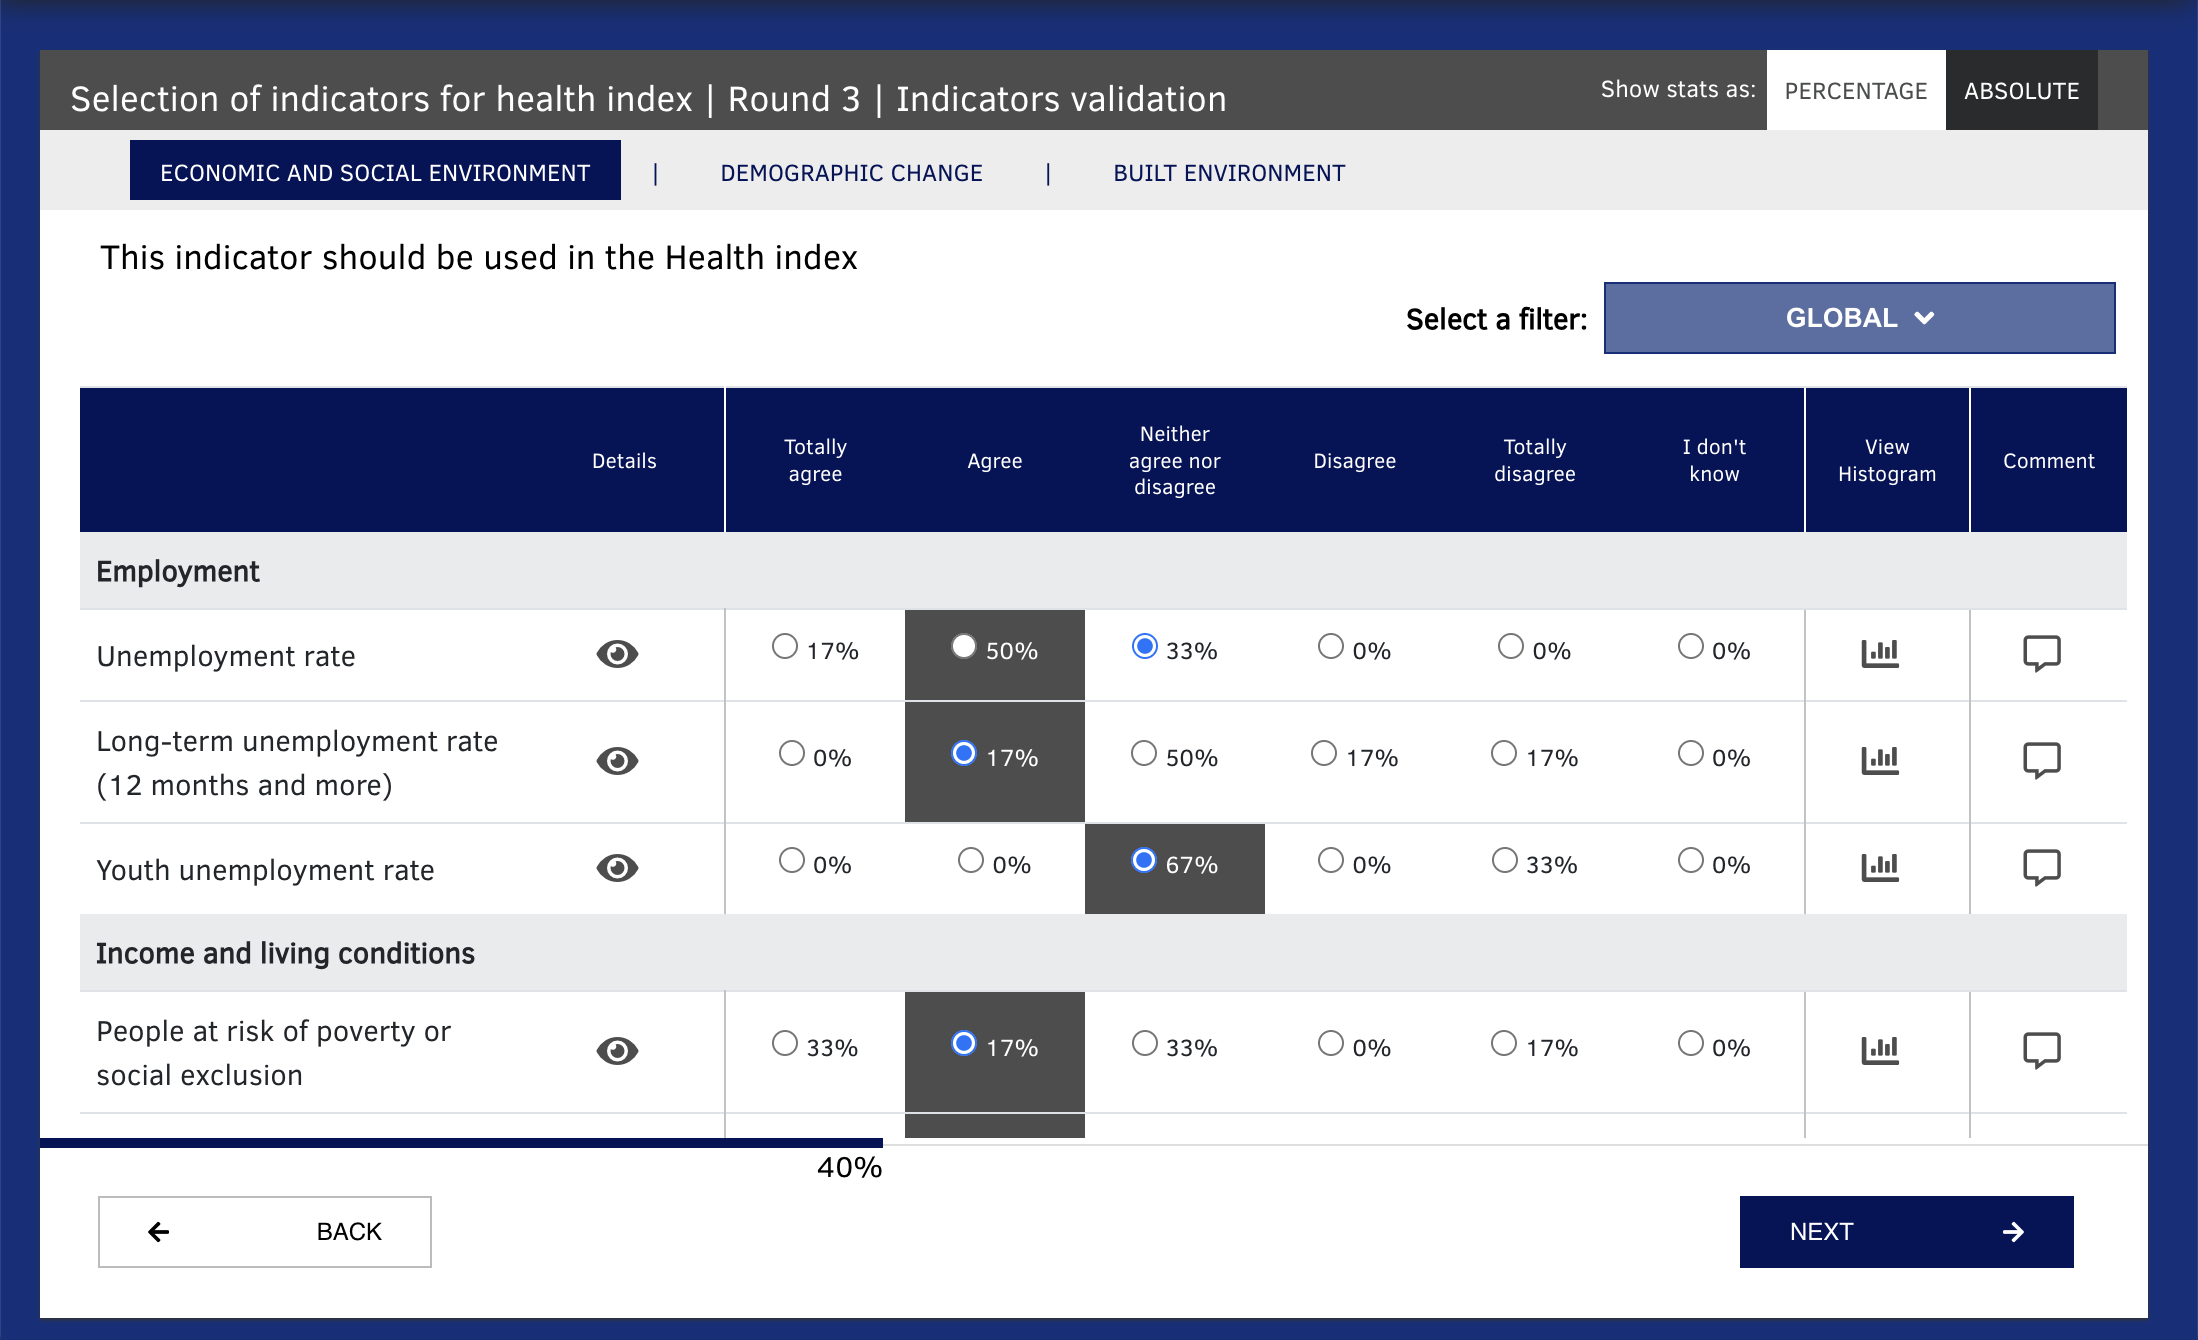The width and height of the screenshot is (2198, 1340).
Task: Open the Demographic Change tab
Action: coord(852,173)
